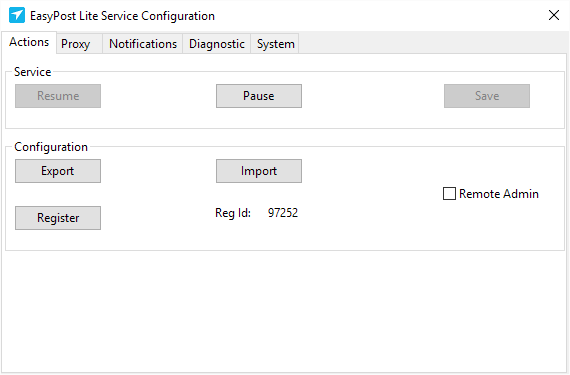Image resolution: width=570 pixels, height=375 pixels.
Task: Switch to the Actions tab
Action: coord(29,42)
